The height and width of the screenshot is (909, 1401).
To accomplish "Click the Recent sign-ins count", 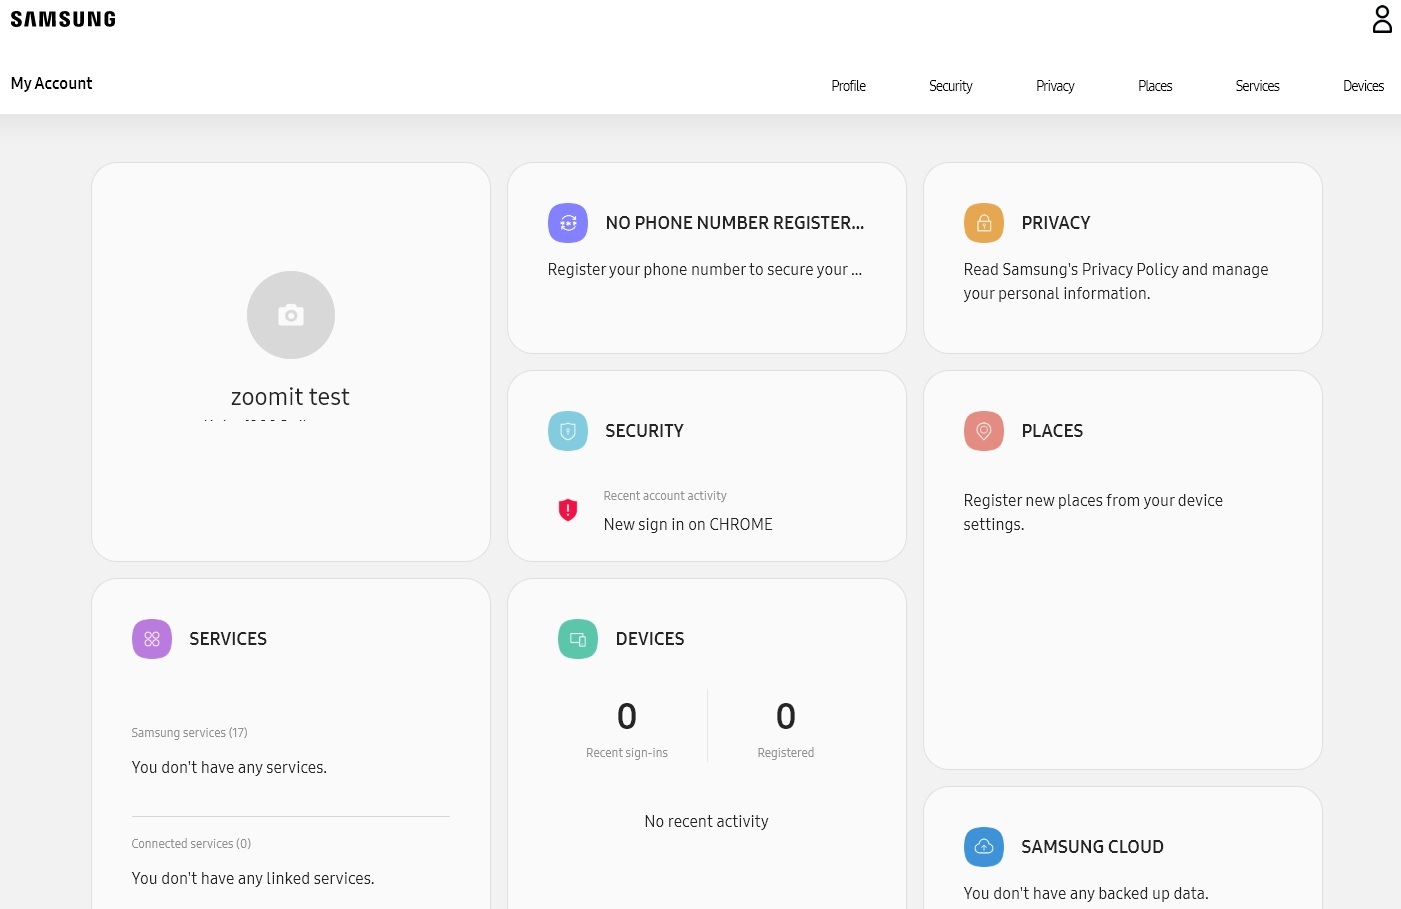I will 627,716.
